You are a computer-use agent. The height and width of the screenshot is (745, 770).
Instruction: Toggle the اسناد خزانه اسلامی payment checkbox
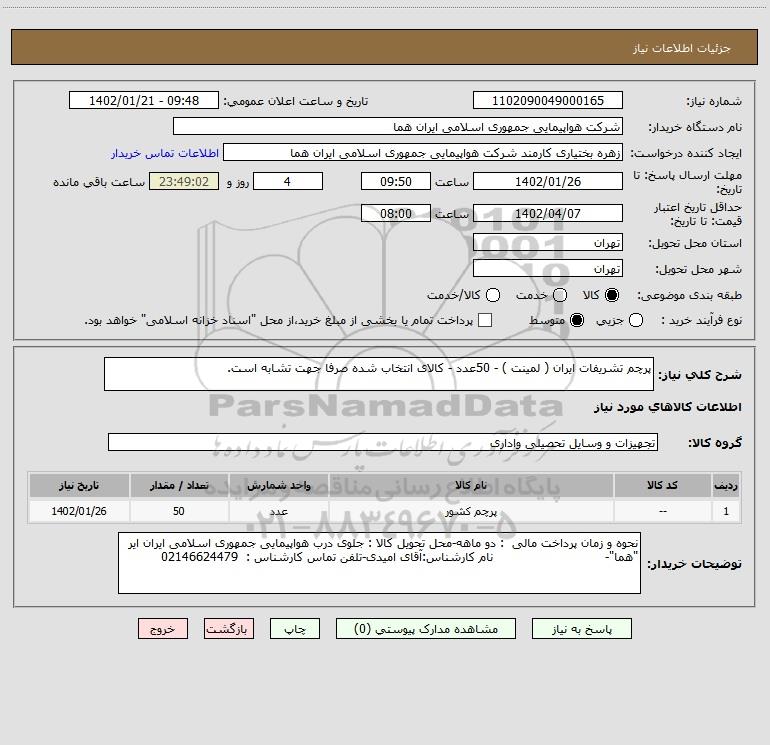pyautogui.click(x=485, y=320)
